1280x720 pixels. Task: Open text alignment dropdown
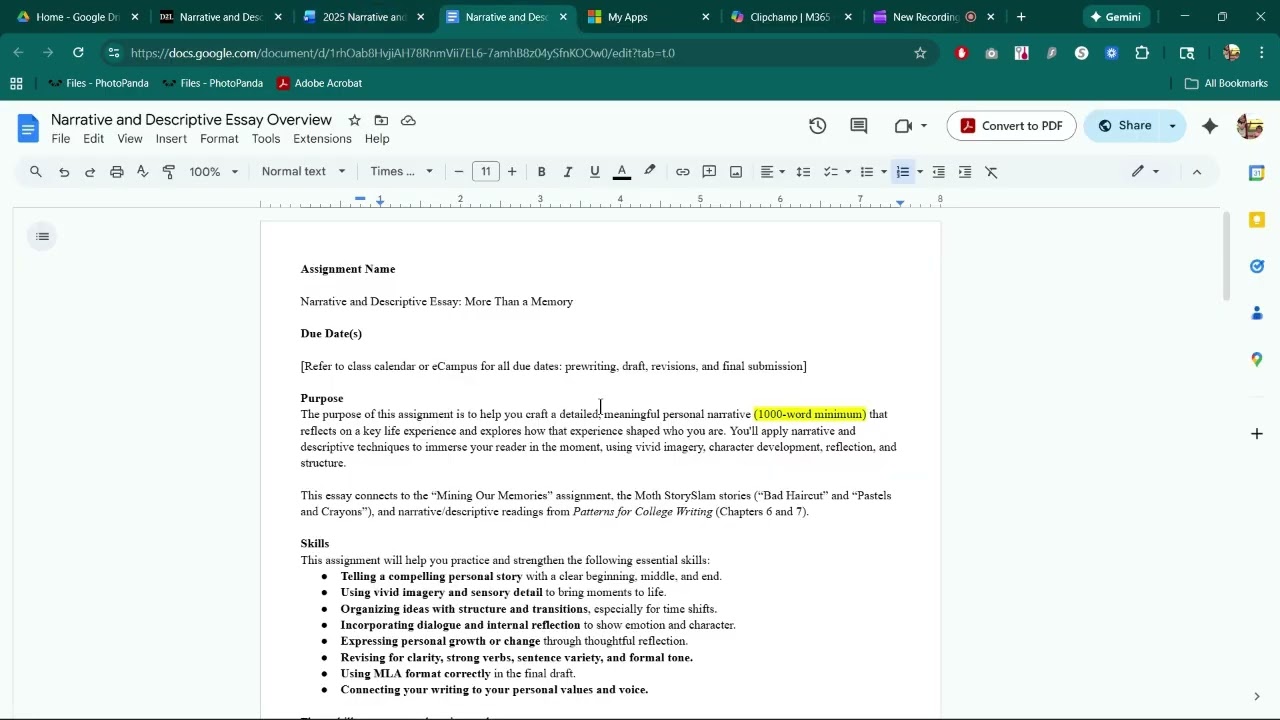(773, 172)
